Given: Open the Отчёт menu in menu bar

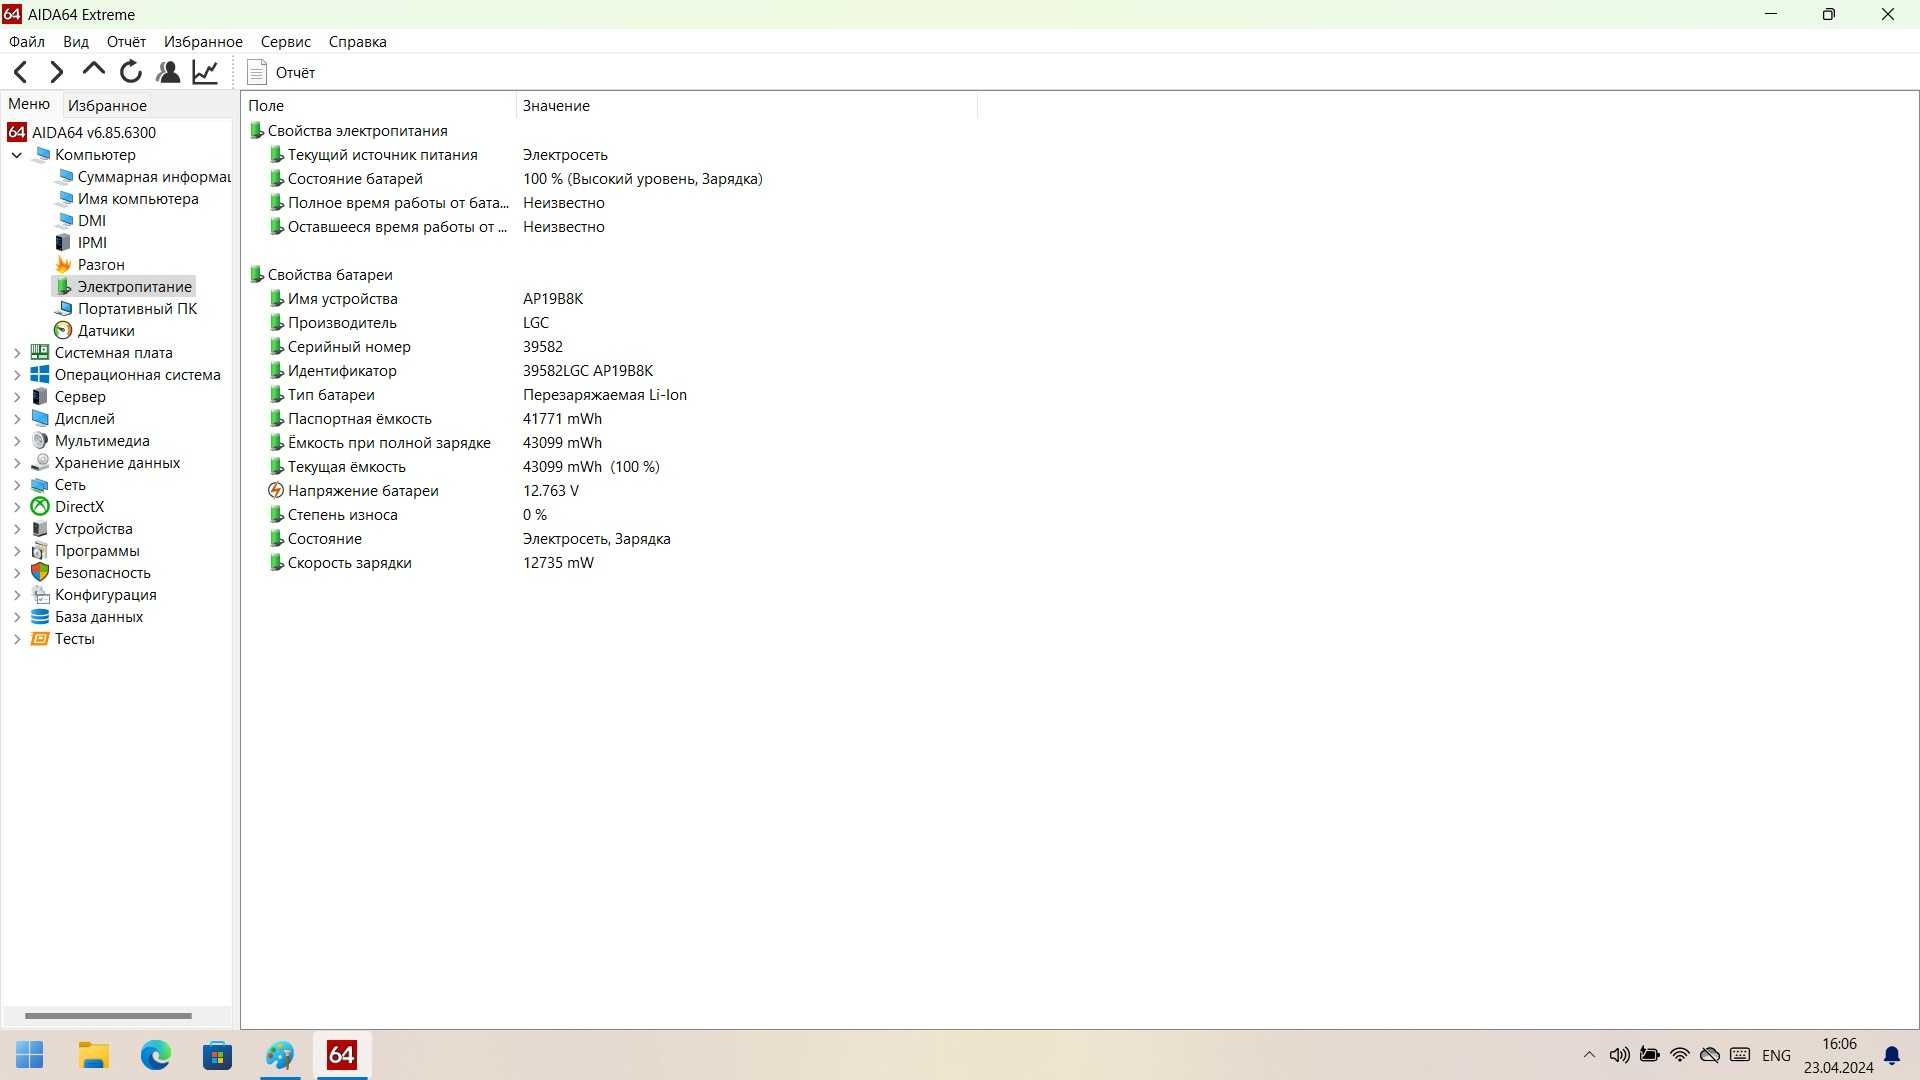Looking at the screenshot, I should pos(126,42).
